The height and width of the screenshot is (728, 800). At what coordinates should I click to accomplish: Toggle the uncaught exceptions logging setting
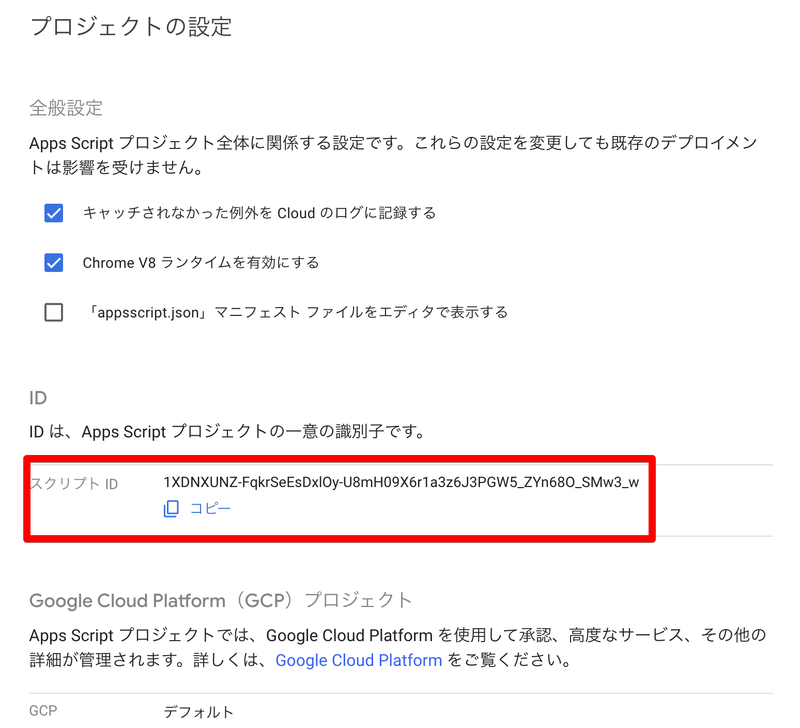click(x=53, y=213)
